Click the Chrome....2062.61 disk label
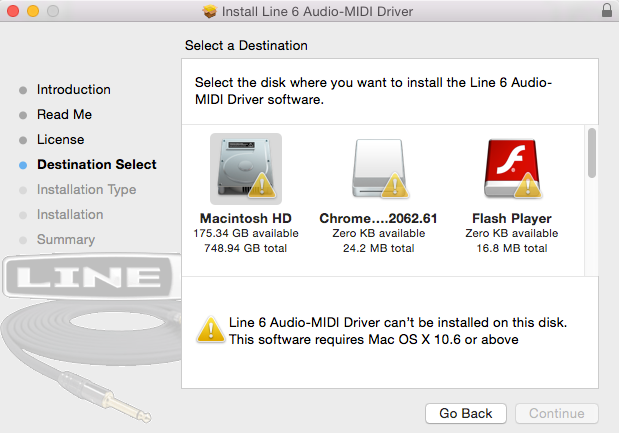The width and height of the screenshot is (619, 433). click(x=378, y=218)
